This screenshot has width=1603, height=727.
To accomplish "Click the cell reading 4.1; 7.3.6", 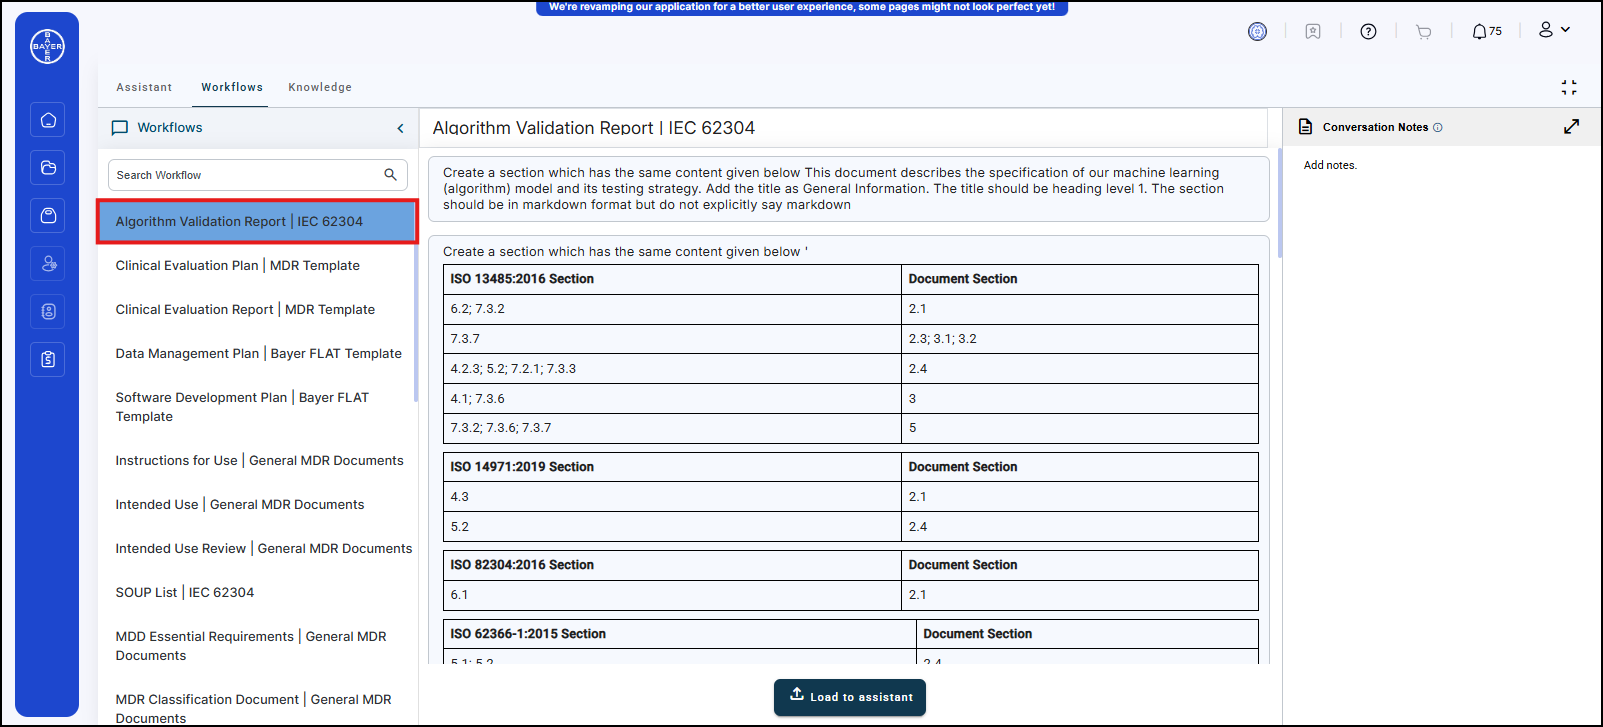I will pyautogui.click(x=672, y=399).
